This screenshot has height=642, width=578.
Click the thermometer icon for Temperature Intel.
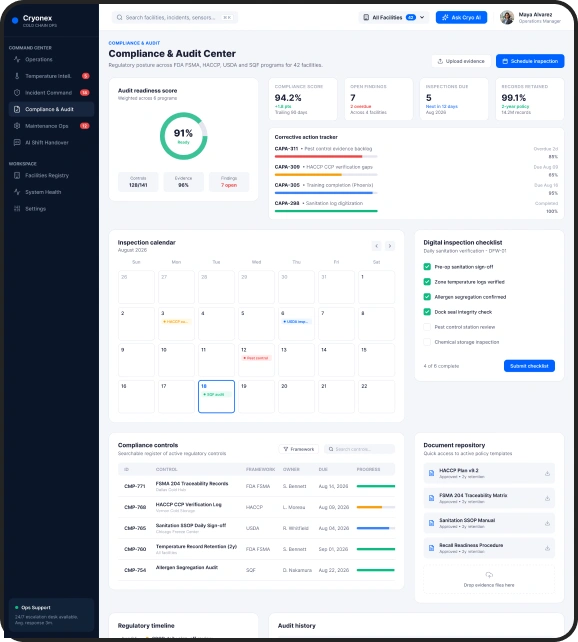(x=17, y=76)
